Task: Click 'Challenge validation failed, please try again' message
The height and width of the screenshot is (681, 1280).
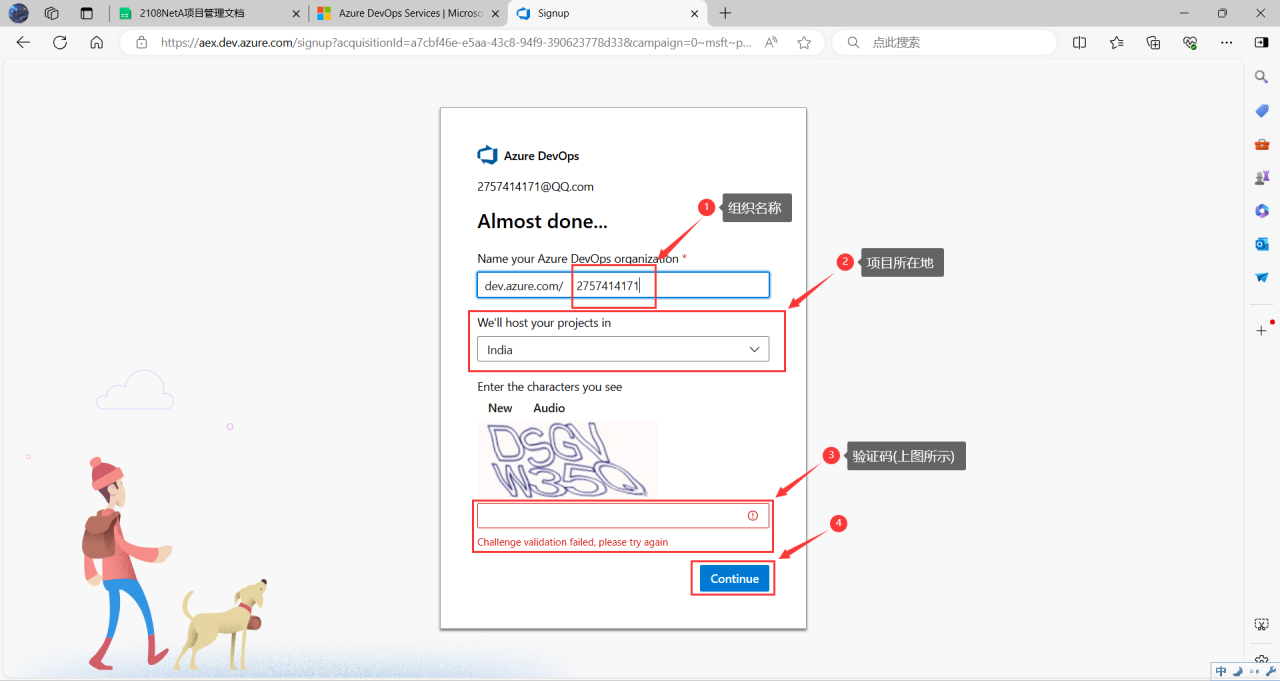Action: point(573,542)
